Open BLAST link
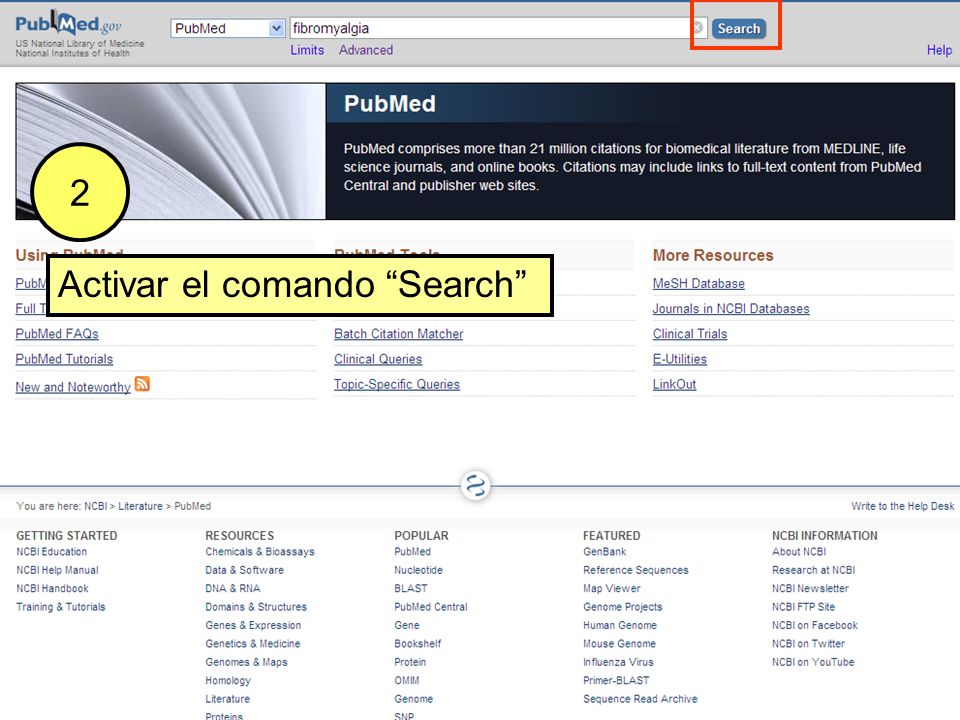This screenshot has height=720, width=960. pos(410,588)
